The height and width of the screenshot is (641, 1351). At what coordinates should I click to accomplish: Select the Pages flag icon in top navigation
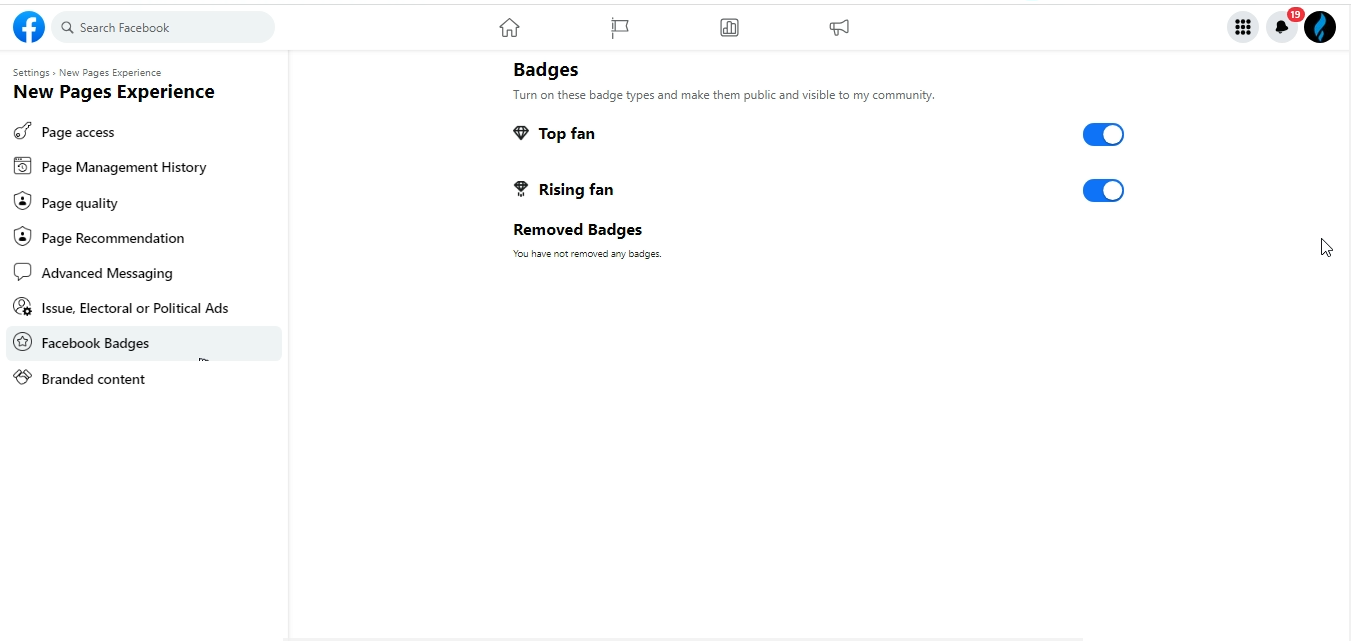(x=619, y=27)
